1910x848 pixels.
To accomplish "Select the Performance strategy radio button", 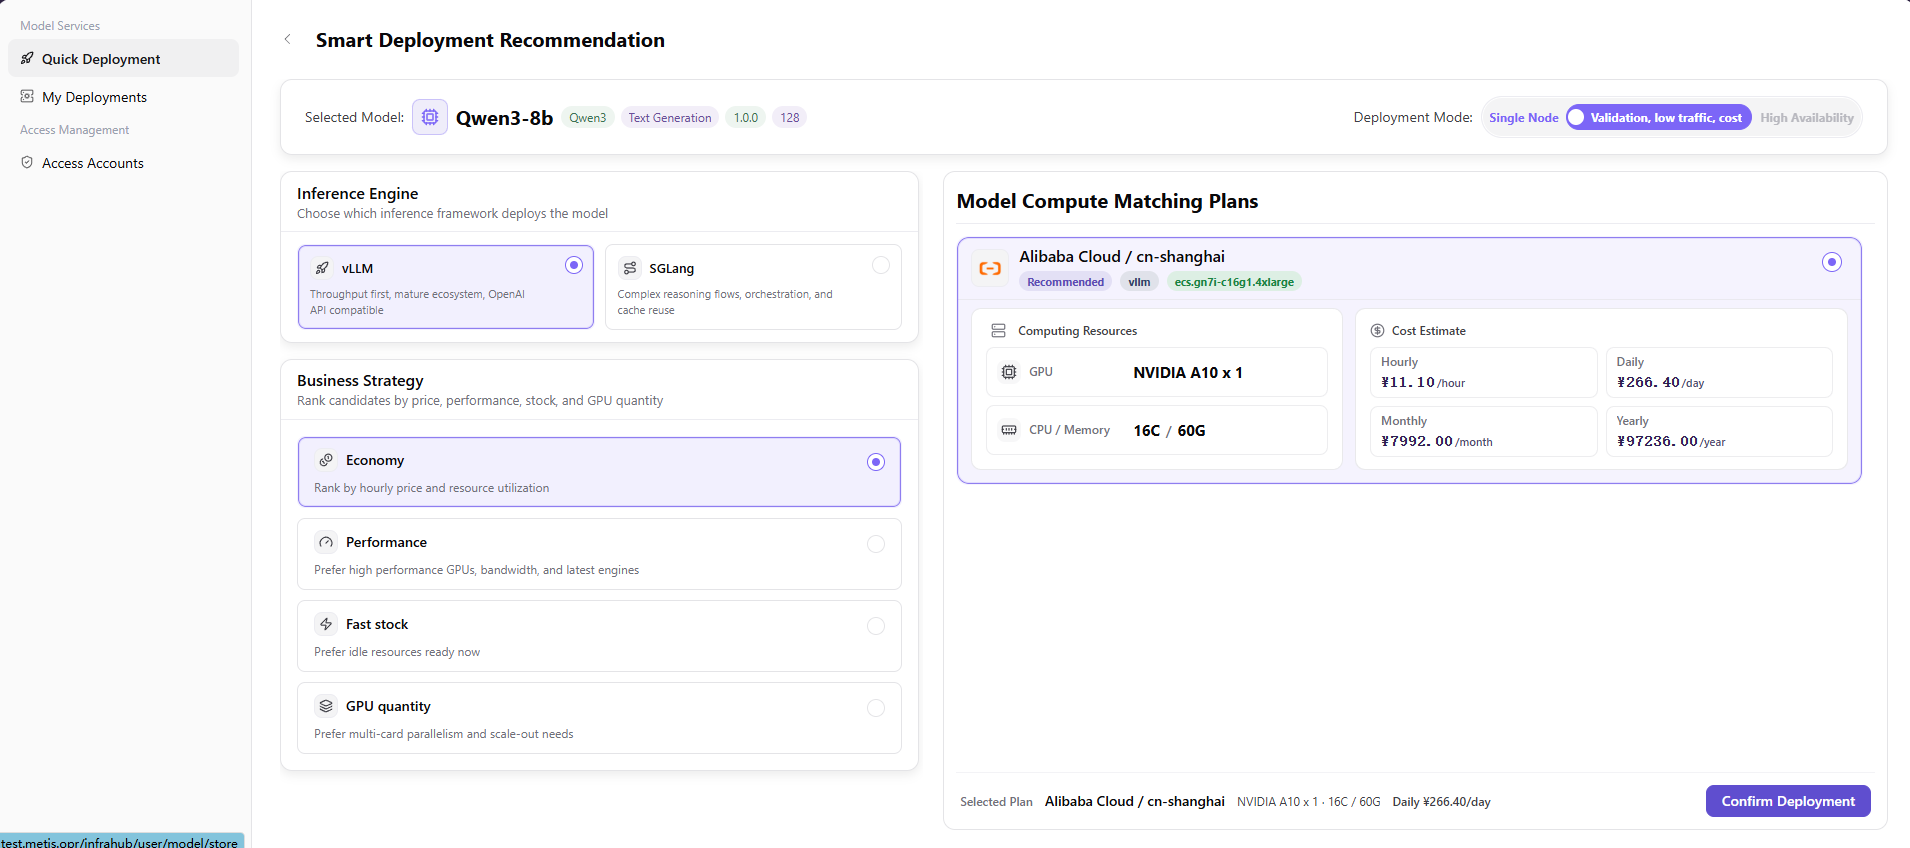I will click(876, 544).
